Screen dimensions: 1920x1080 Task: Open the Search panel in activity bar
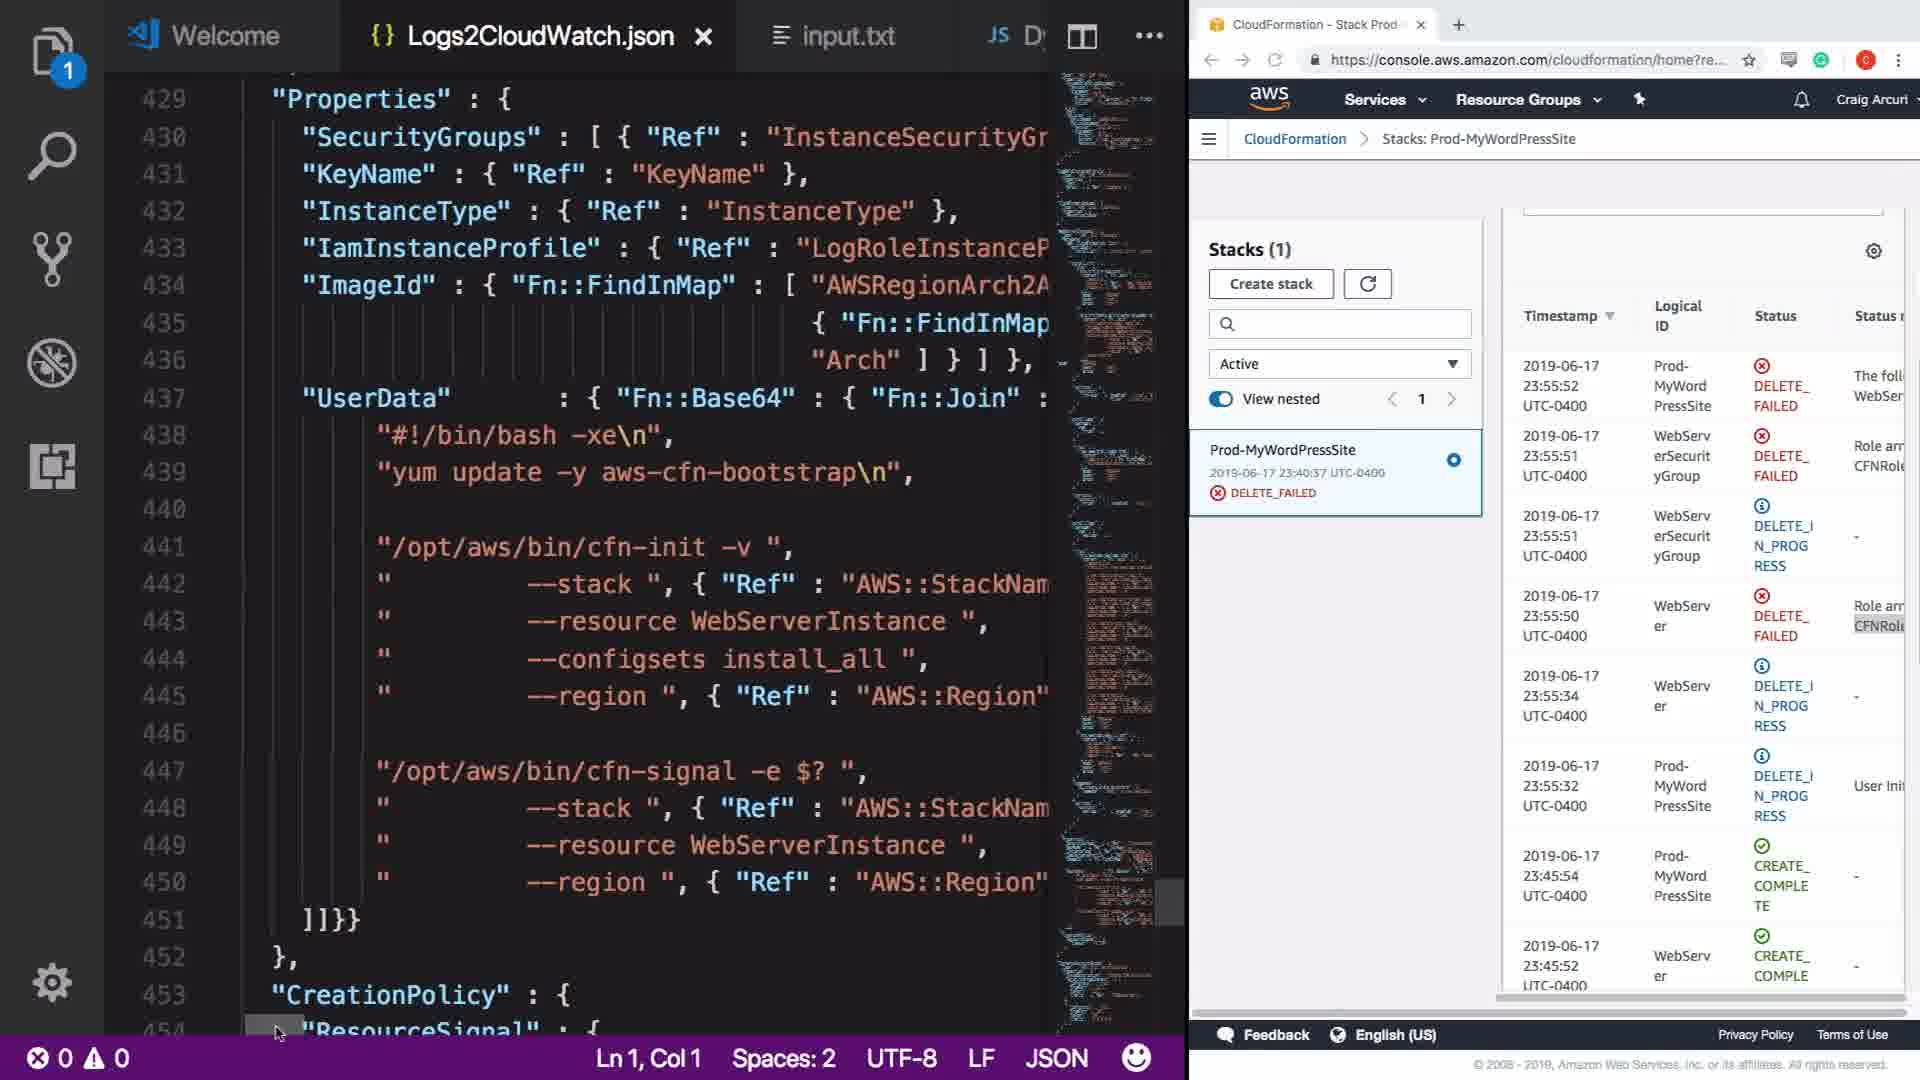52,155
